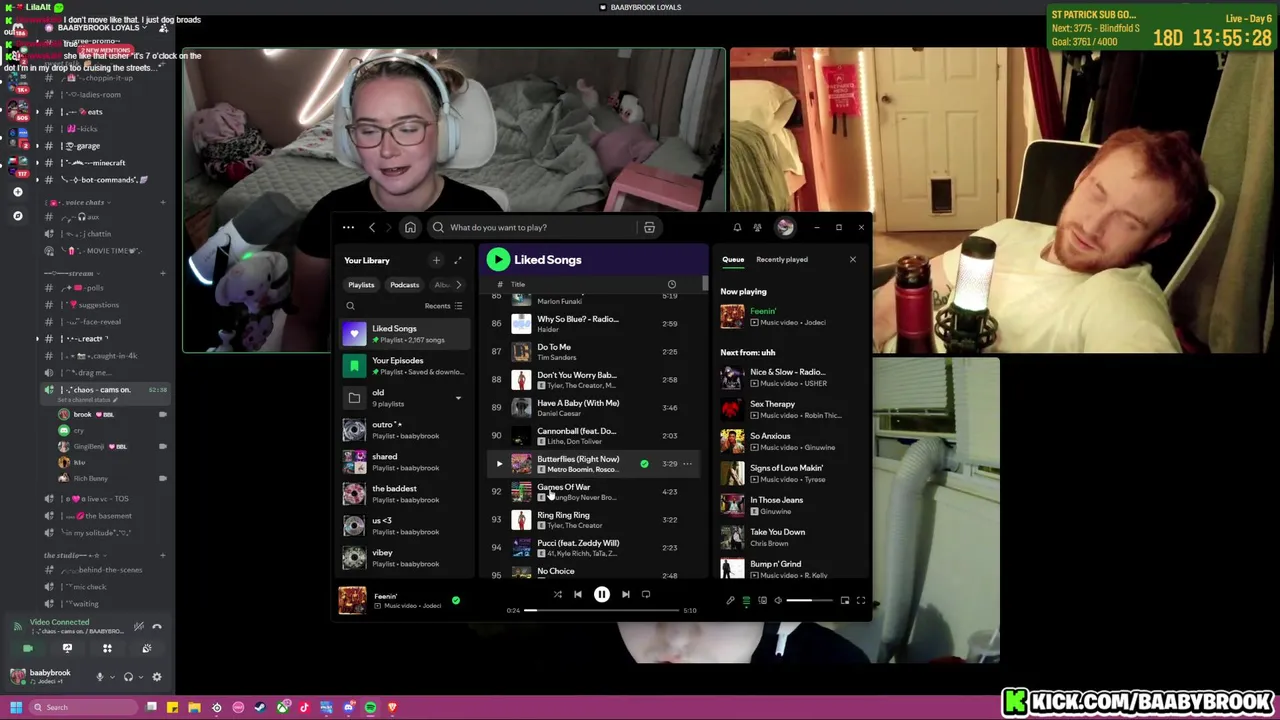Mute Spotify volume speaker icon
The image size is (1280, 720).
[x=778, y=600]
